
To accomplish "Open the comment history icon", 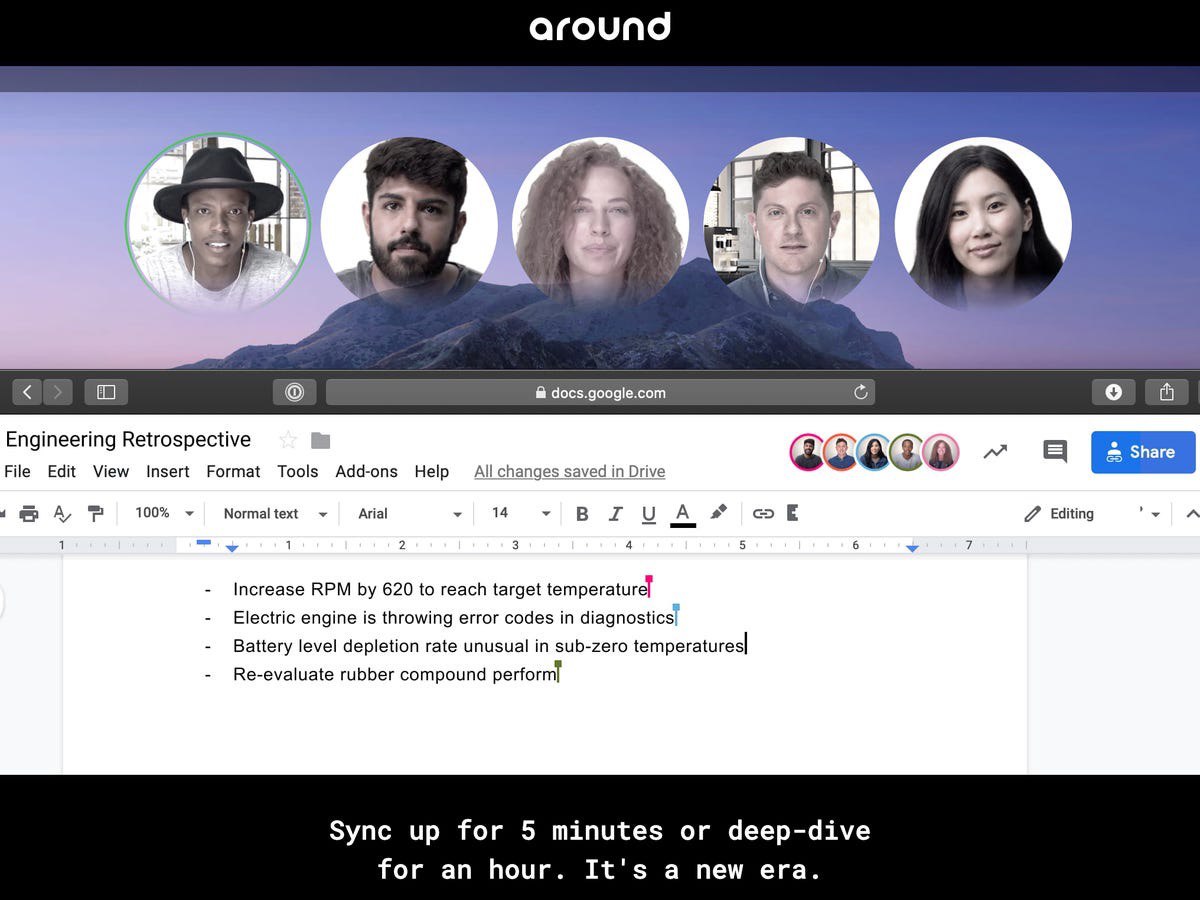I will [x=1055, y=452].
